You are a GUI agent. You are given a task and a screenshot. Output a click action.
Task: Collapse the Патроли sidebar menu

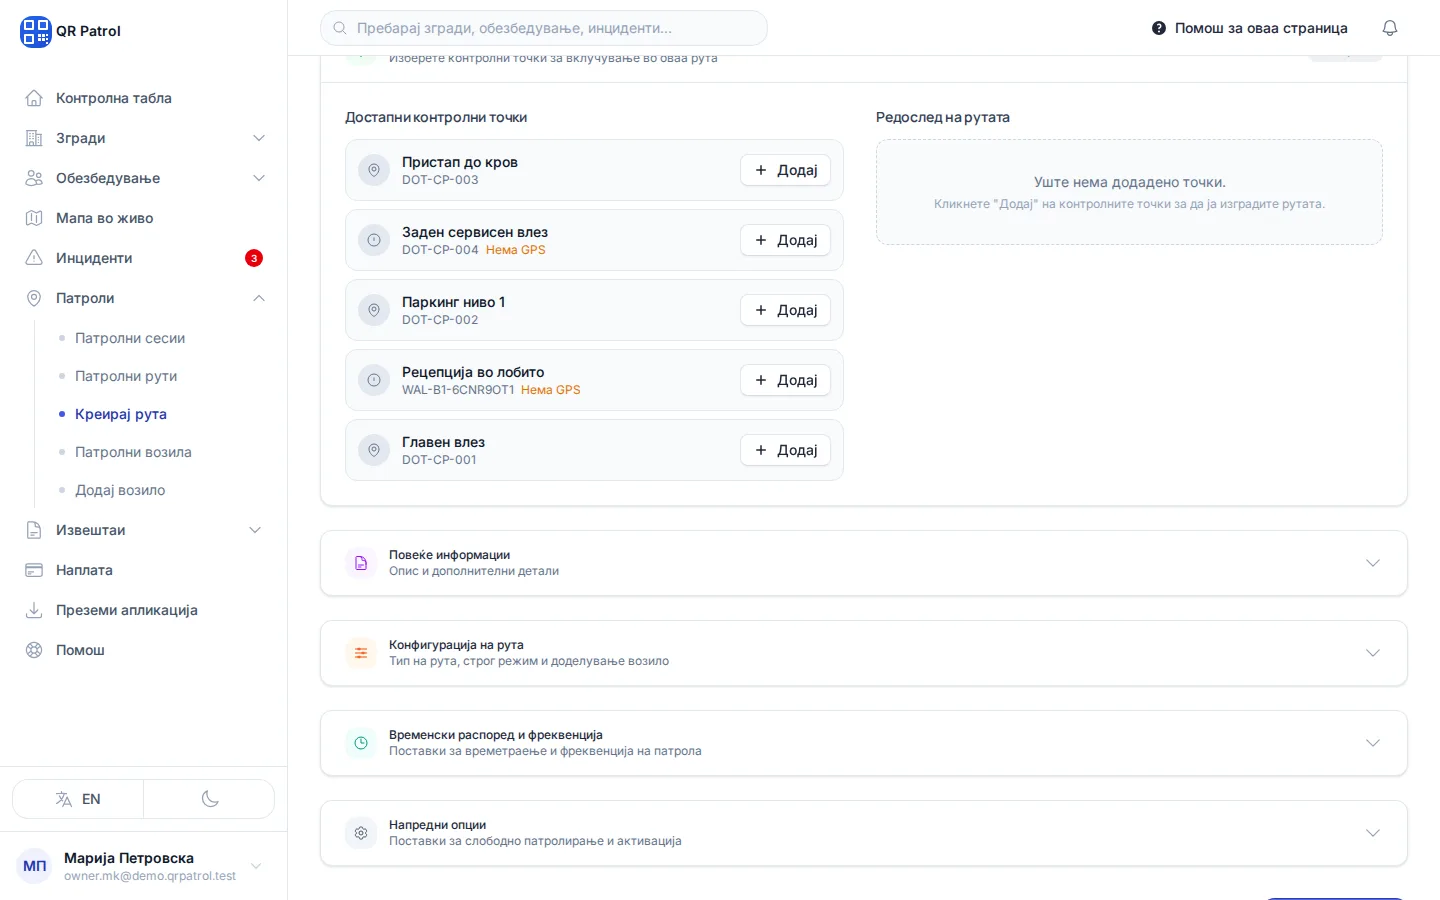tap(144, 298)
